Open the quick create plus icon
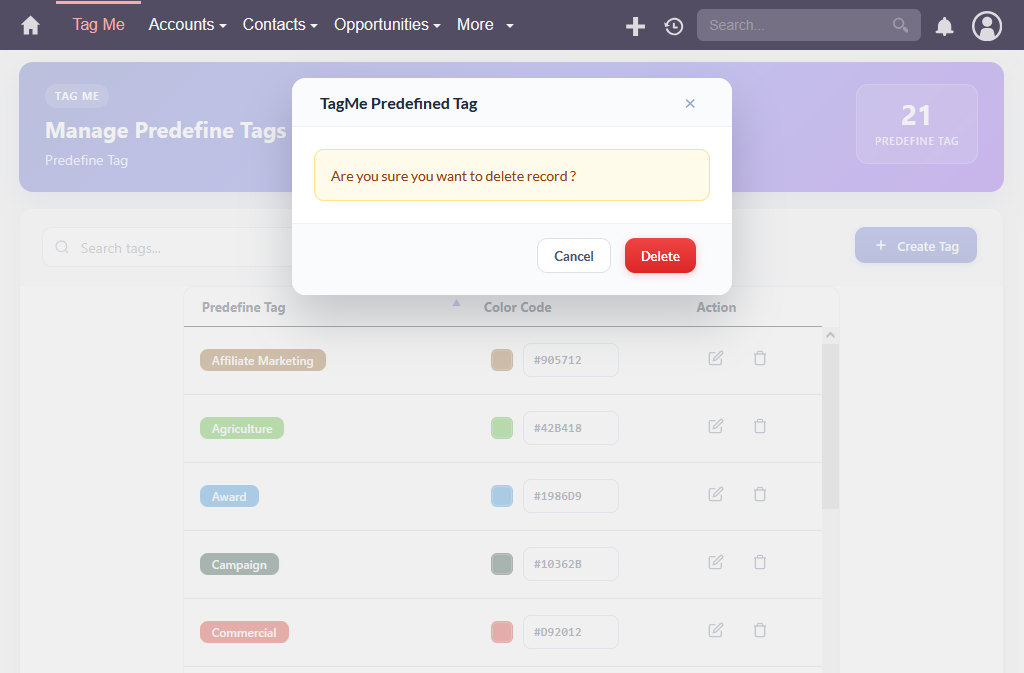Screen dimensions: 1024x673 pyautogui.click(x=635, y=26)
